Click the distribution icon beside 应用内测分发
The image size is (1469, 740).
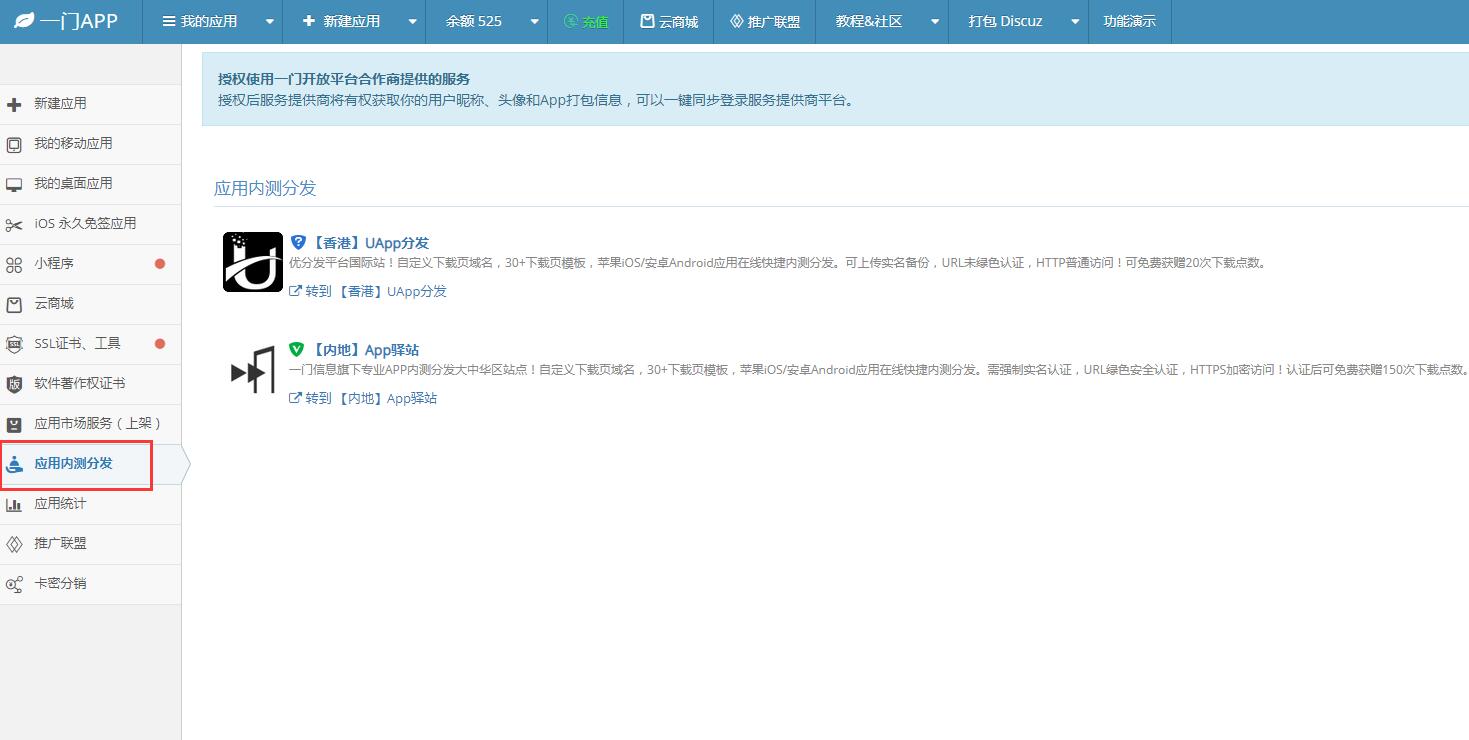click(x=14, y=464)
